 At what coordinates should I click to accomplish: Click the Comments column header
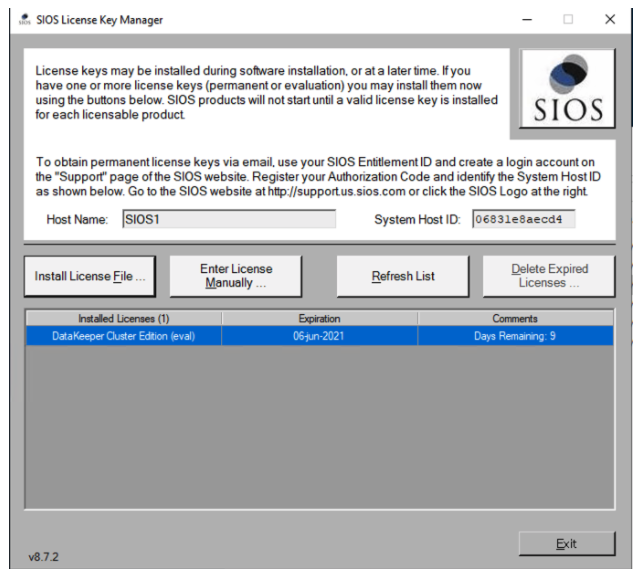click(515, 319)
